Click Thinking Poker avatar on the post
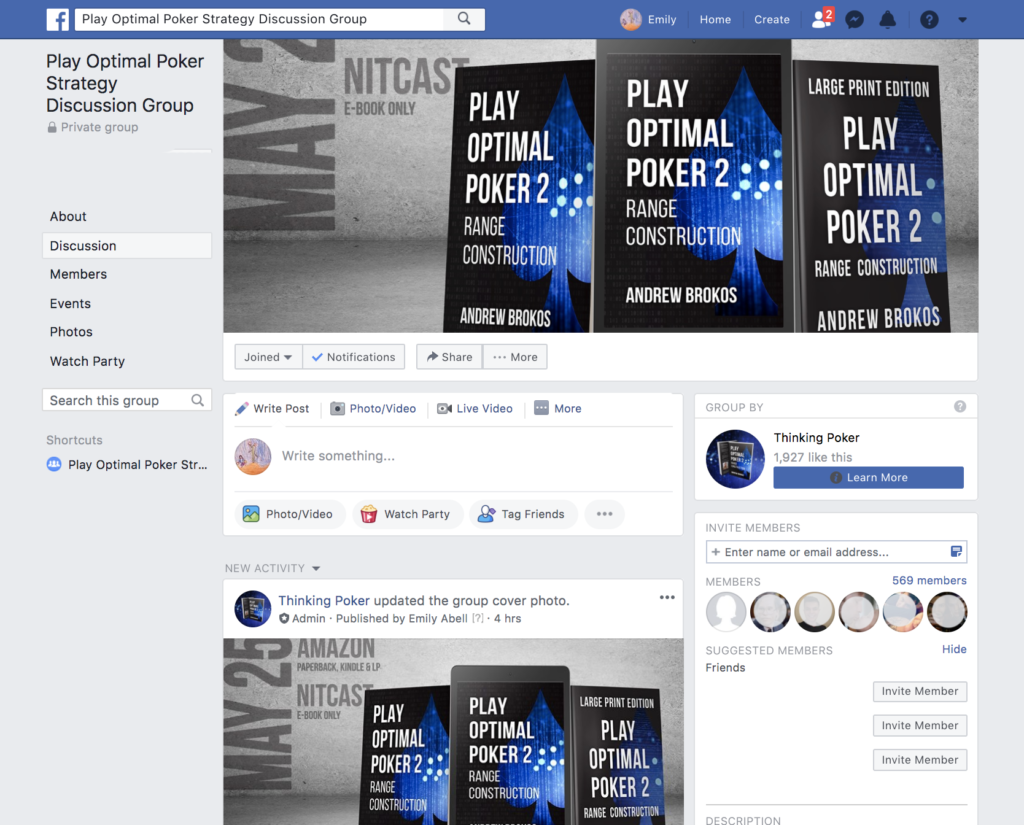1024x825 pixels. tap(253, 609)
